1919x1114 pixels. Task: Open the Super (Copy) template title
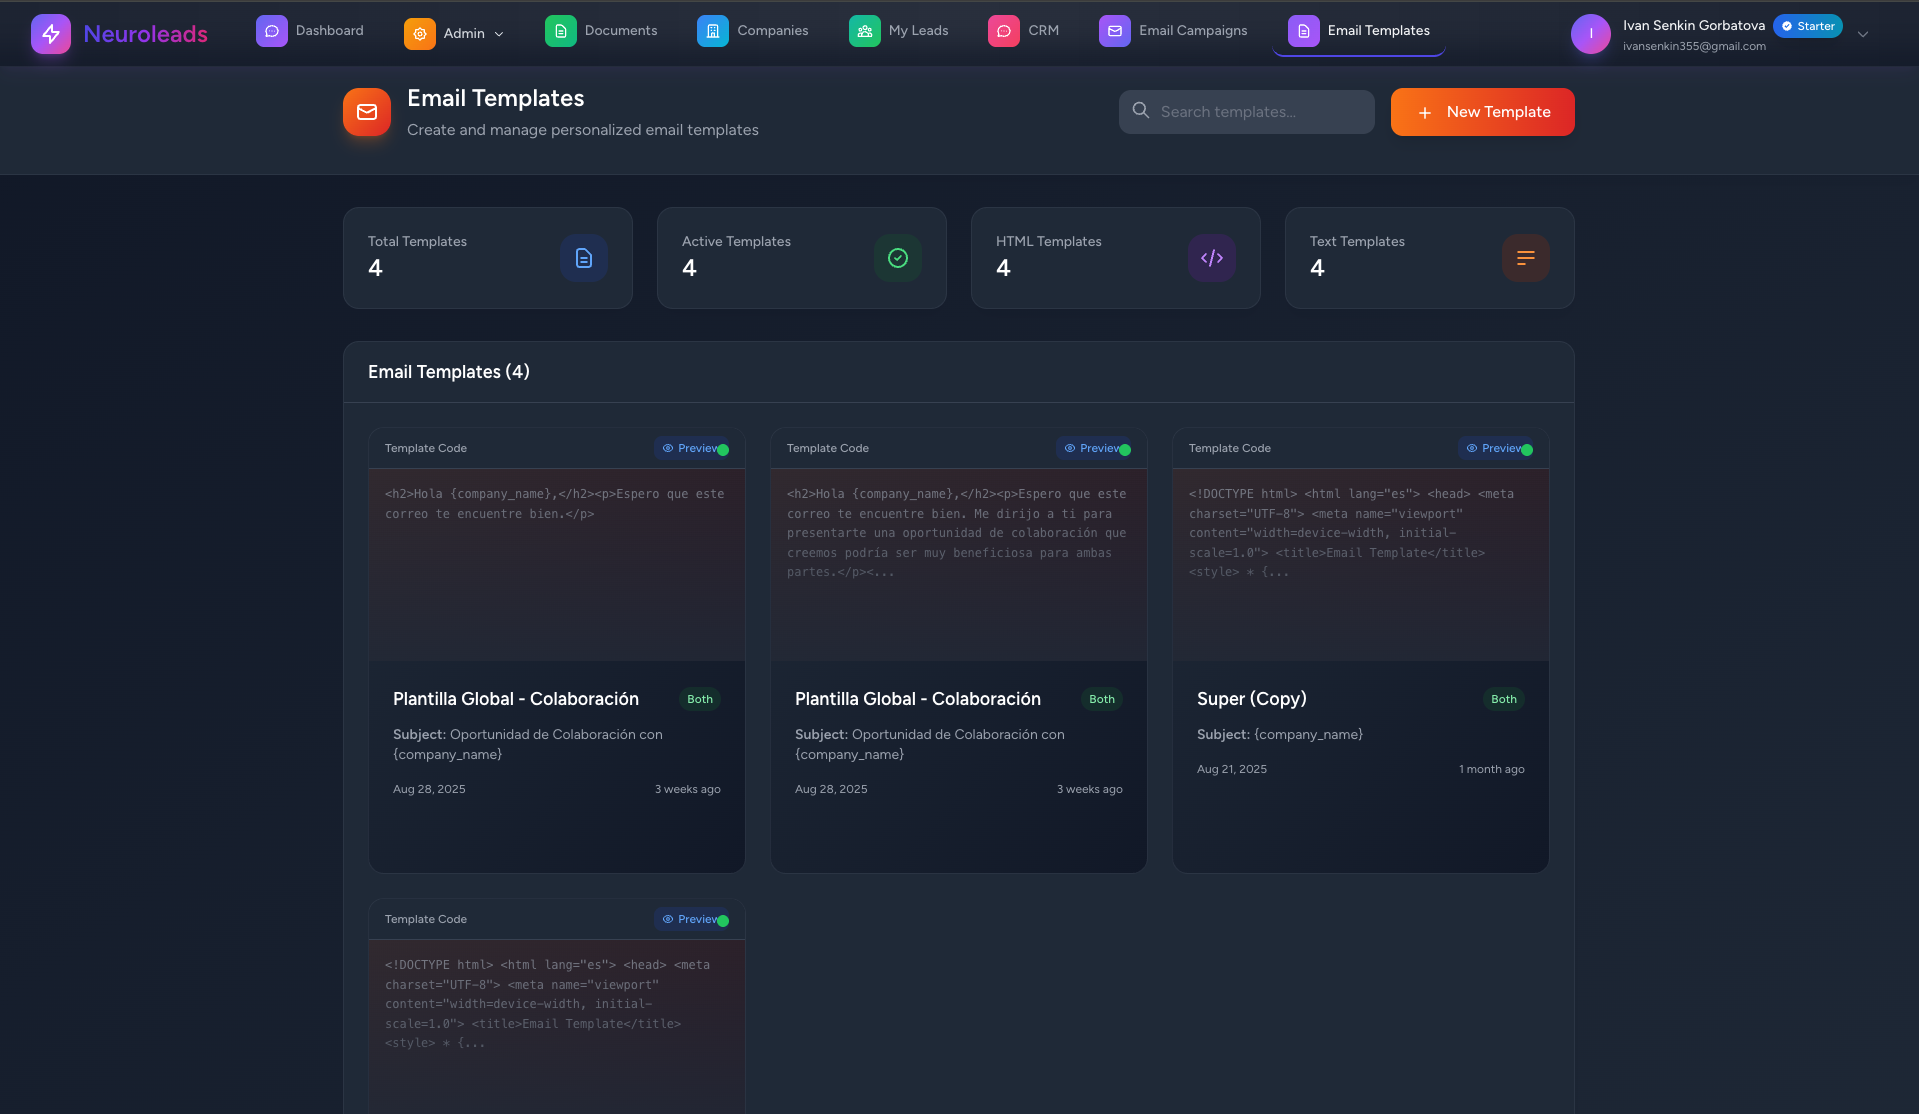1252,699
